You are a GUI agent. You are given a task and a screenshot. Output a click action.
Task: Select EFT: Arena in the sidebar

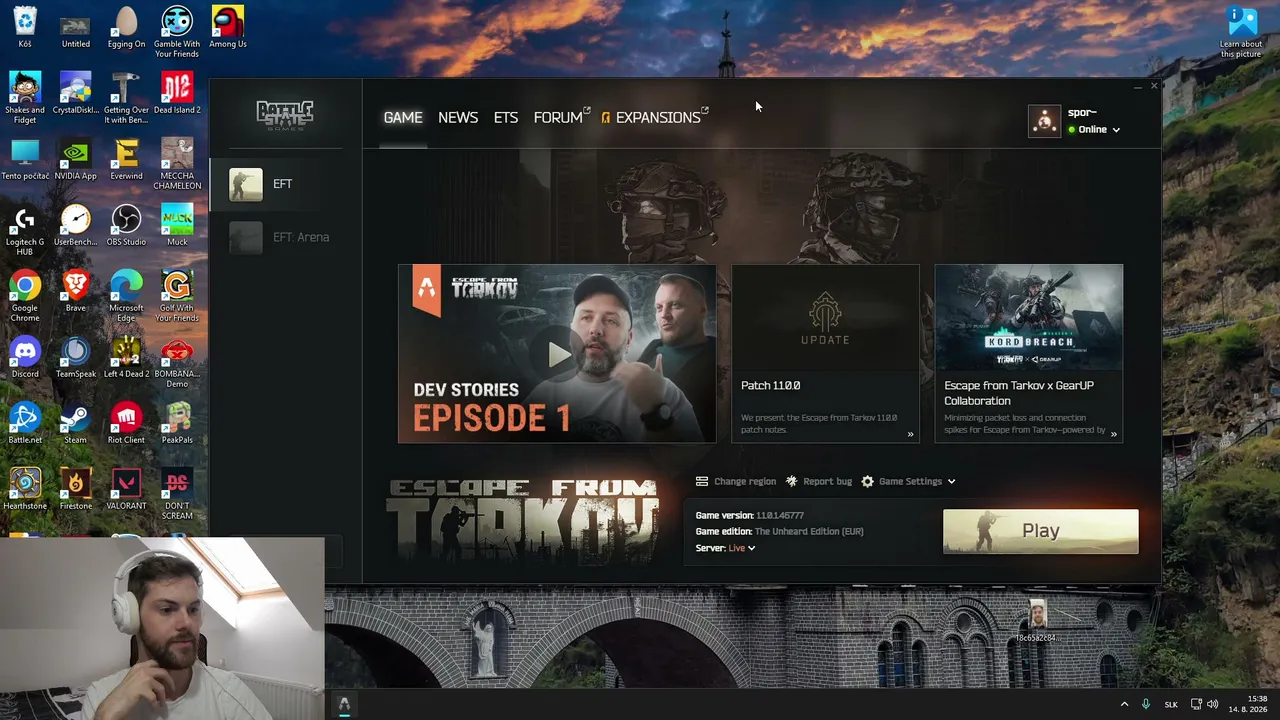[x=285, y=237]
